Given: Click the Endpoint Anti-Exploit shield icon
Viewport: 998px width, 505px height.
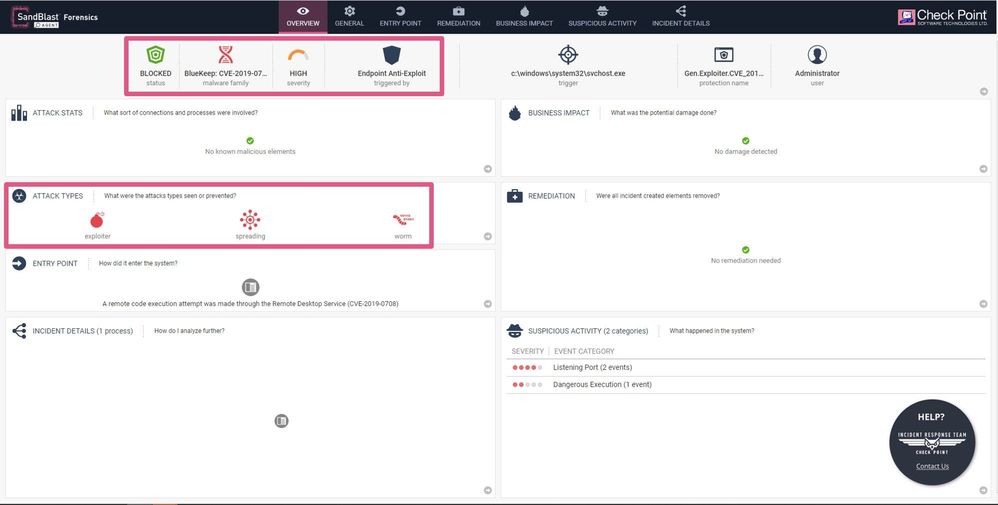Looking at the screenshot, I should [392, 55].
